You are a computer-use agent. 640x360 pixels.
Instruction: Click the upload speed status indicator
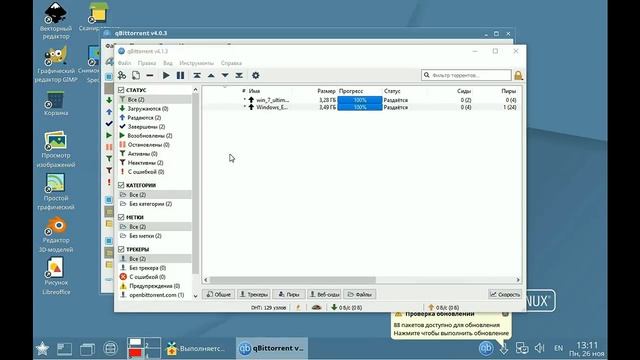[x=443, y=307]
